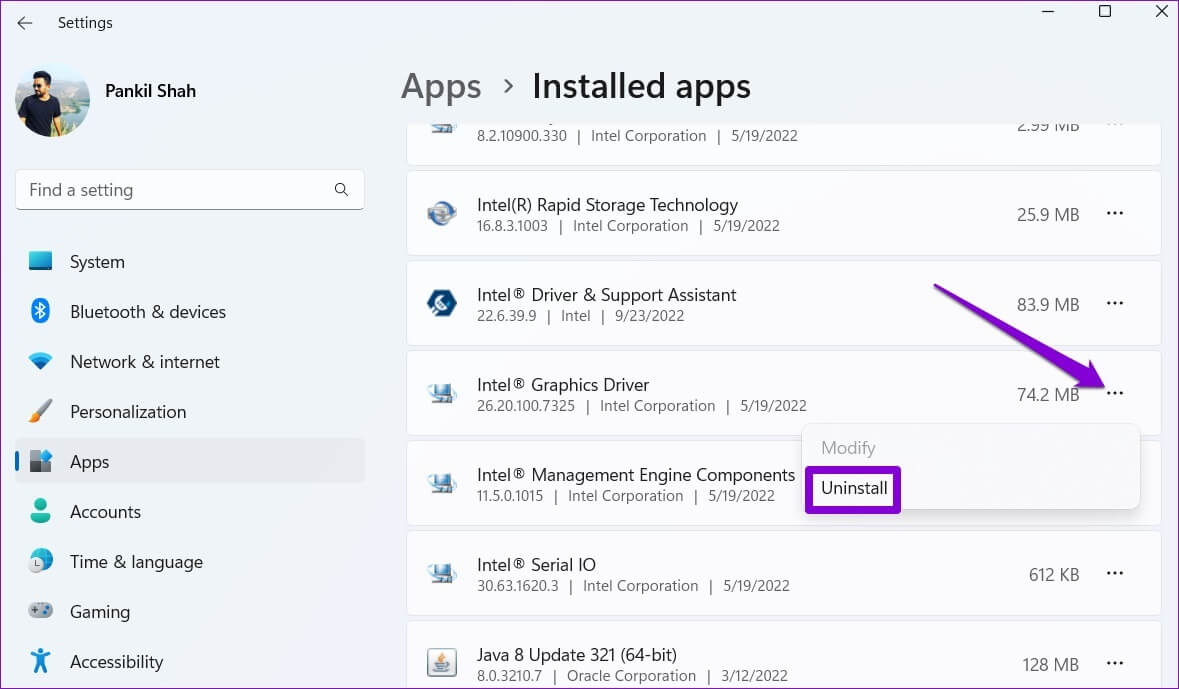Minimize the Settings window
The width and height of the screenshot is (1179, 689).
1047,11
